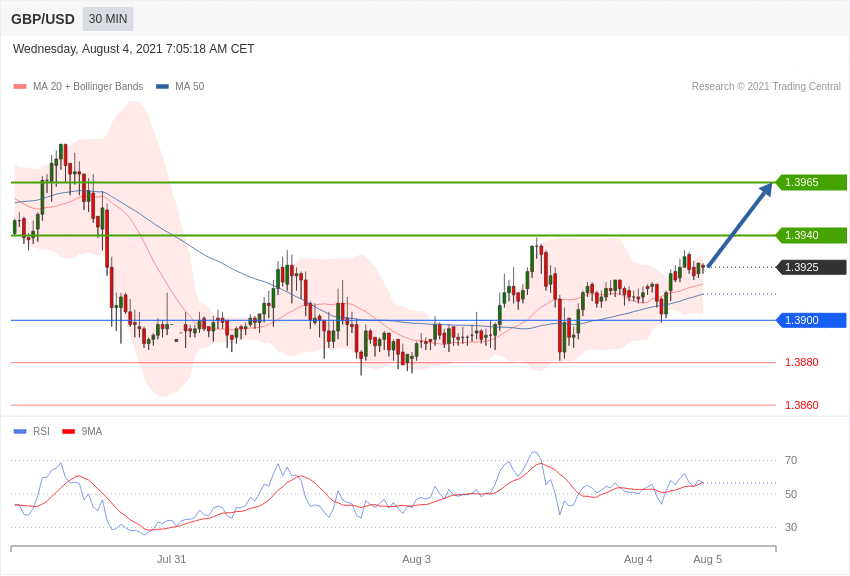Click the blue MA 50 legend swatch
This screenshot has width=850, height=576.
tap(162, 87)
